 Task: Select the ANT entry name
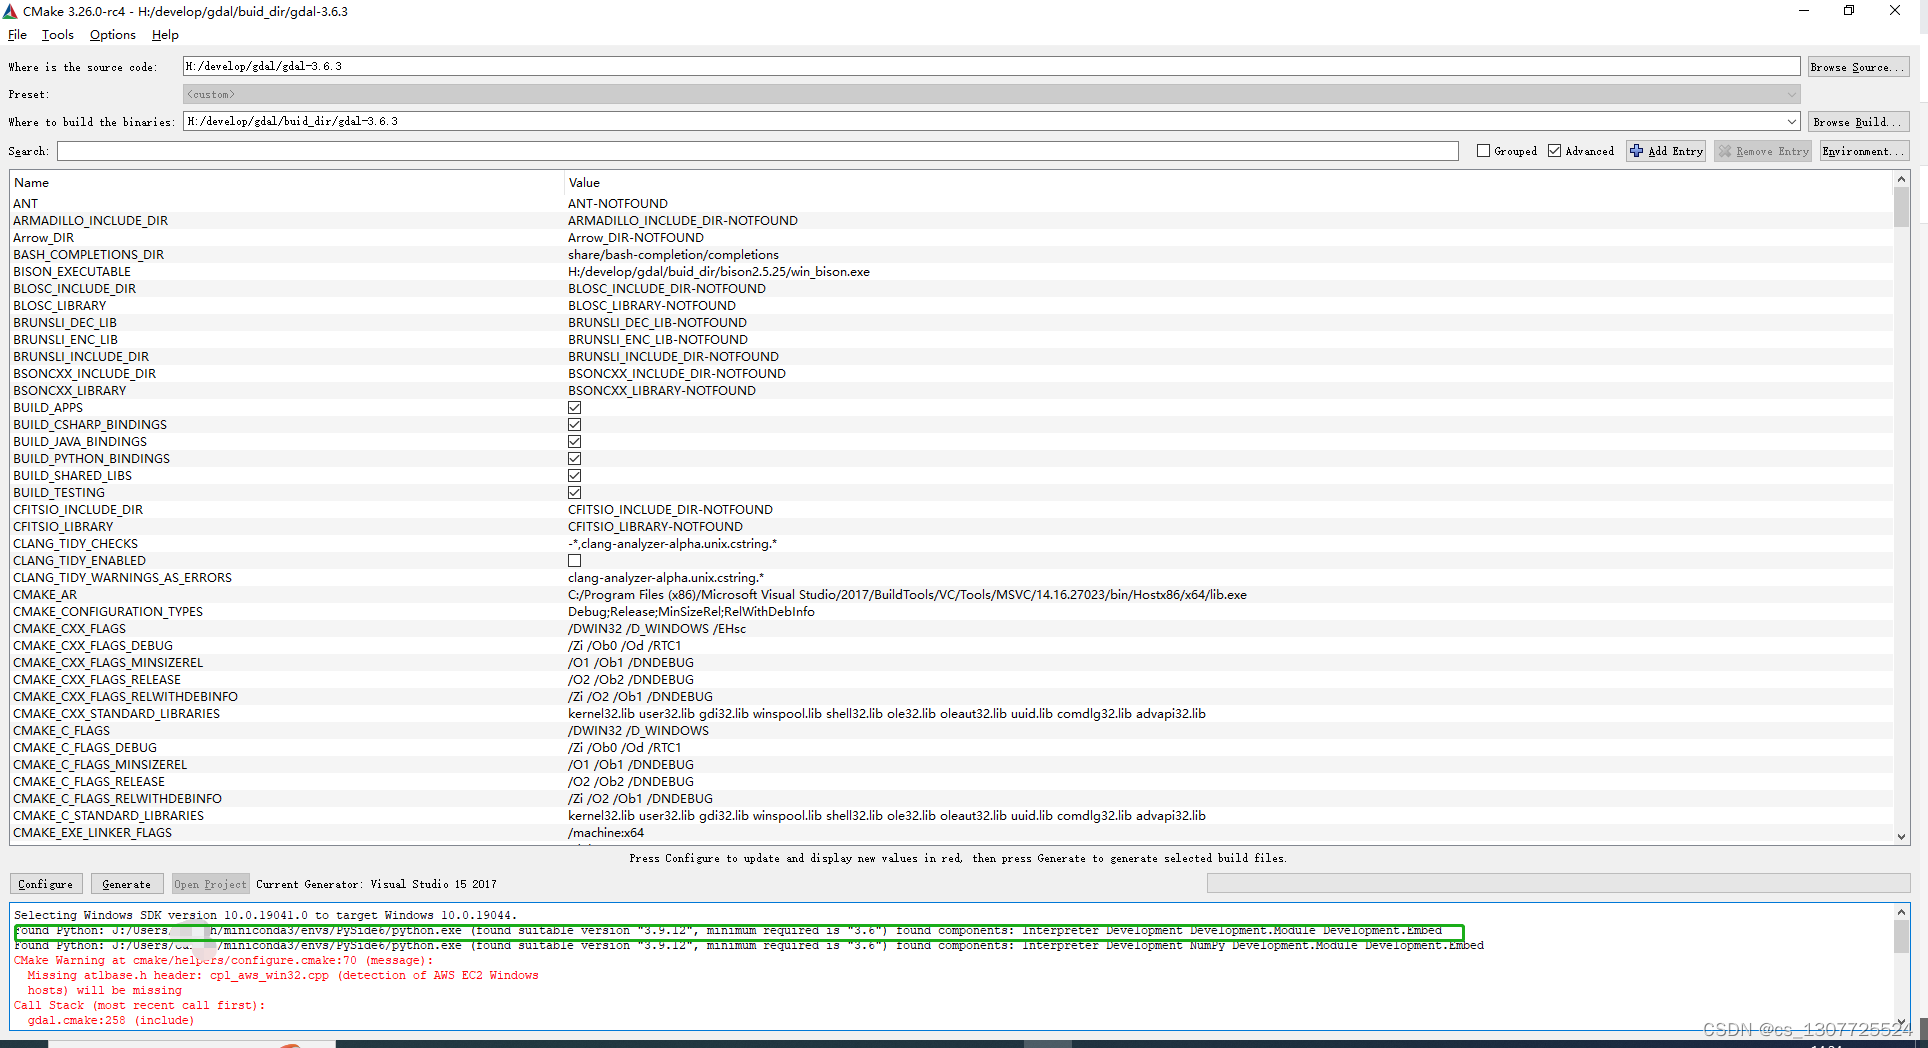point(25,204)
